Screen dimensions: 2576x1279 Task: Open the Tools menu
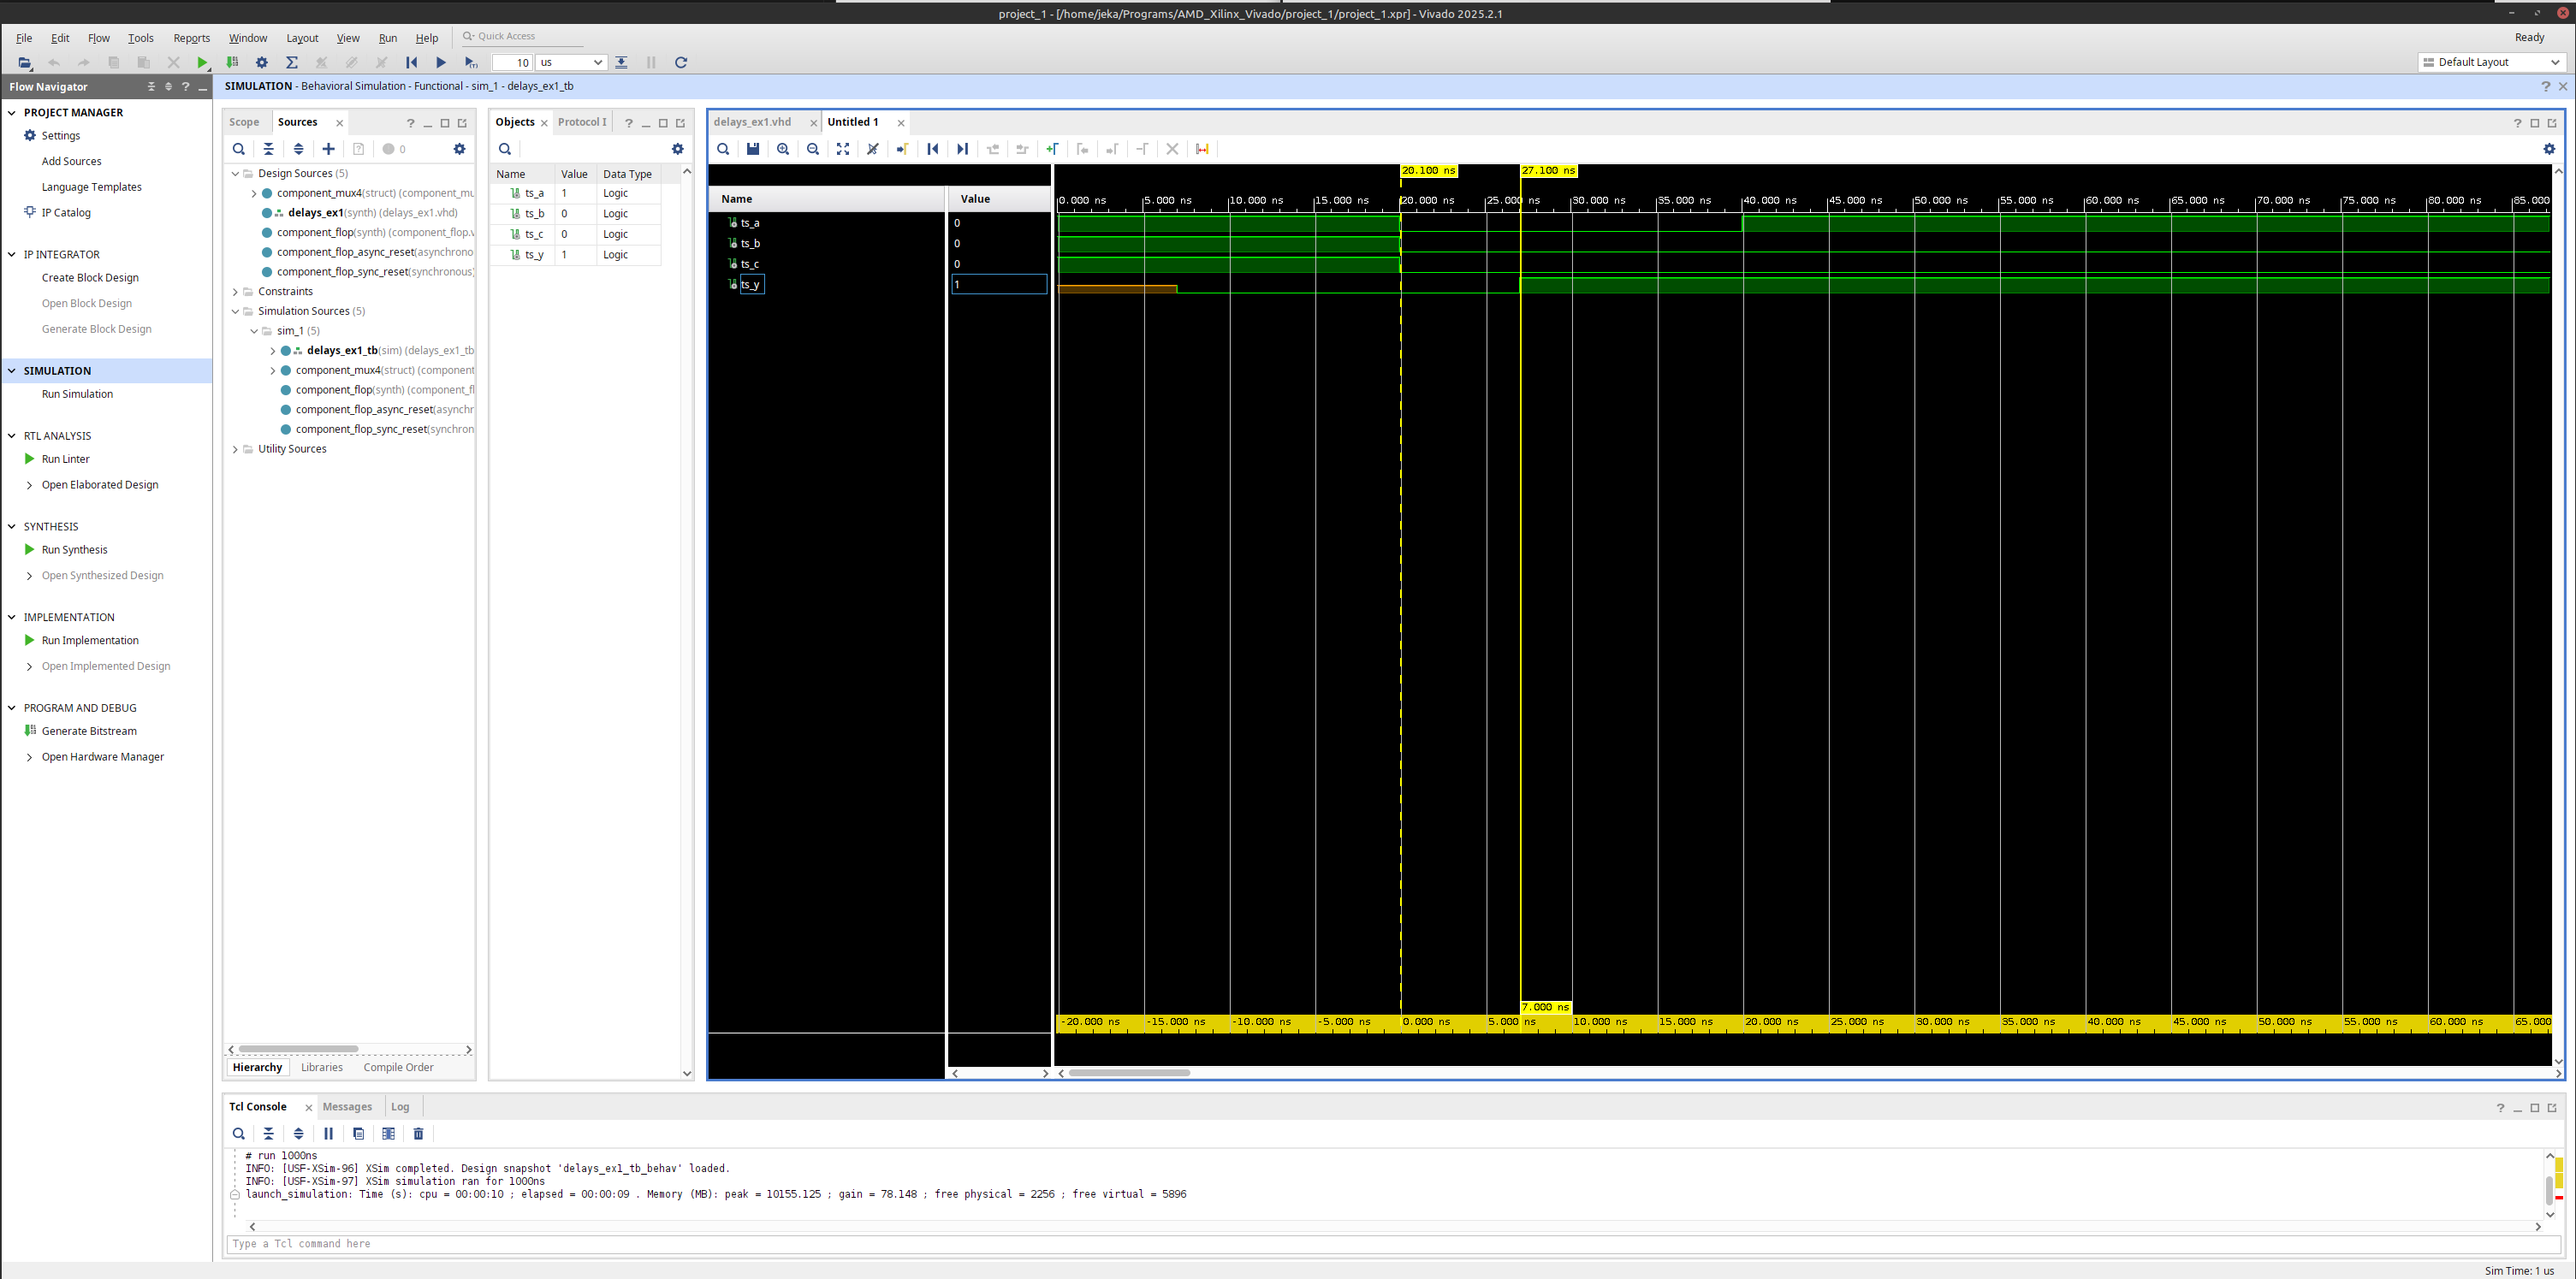tap(141, 38)
